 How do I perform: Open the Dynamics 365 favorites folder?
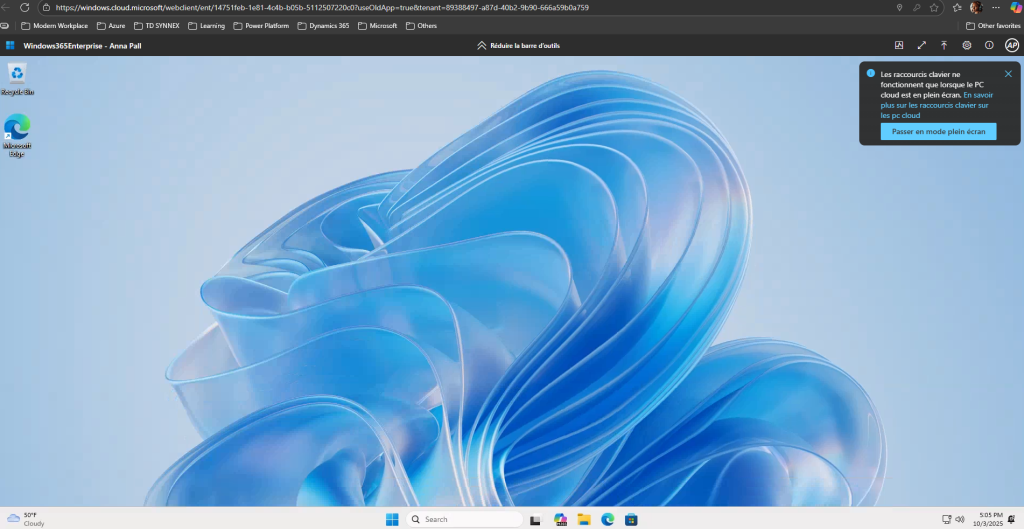[x=324, y=26]
